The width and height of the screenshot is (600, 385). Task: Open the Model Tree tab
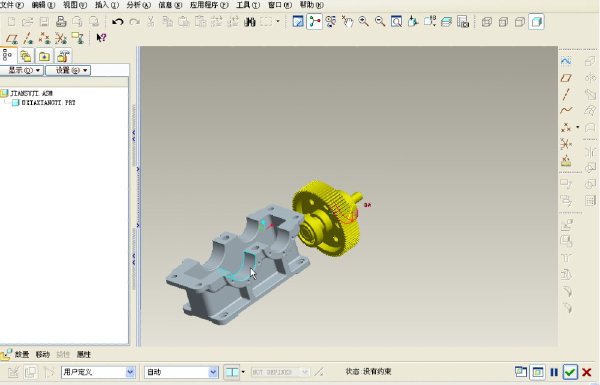pos(8,56)
